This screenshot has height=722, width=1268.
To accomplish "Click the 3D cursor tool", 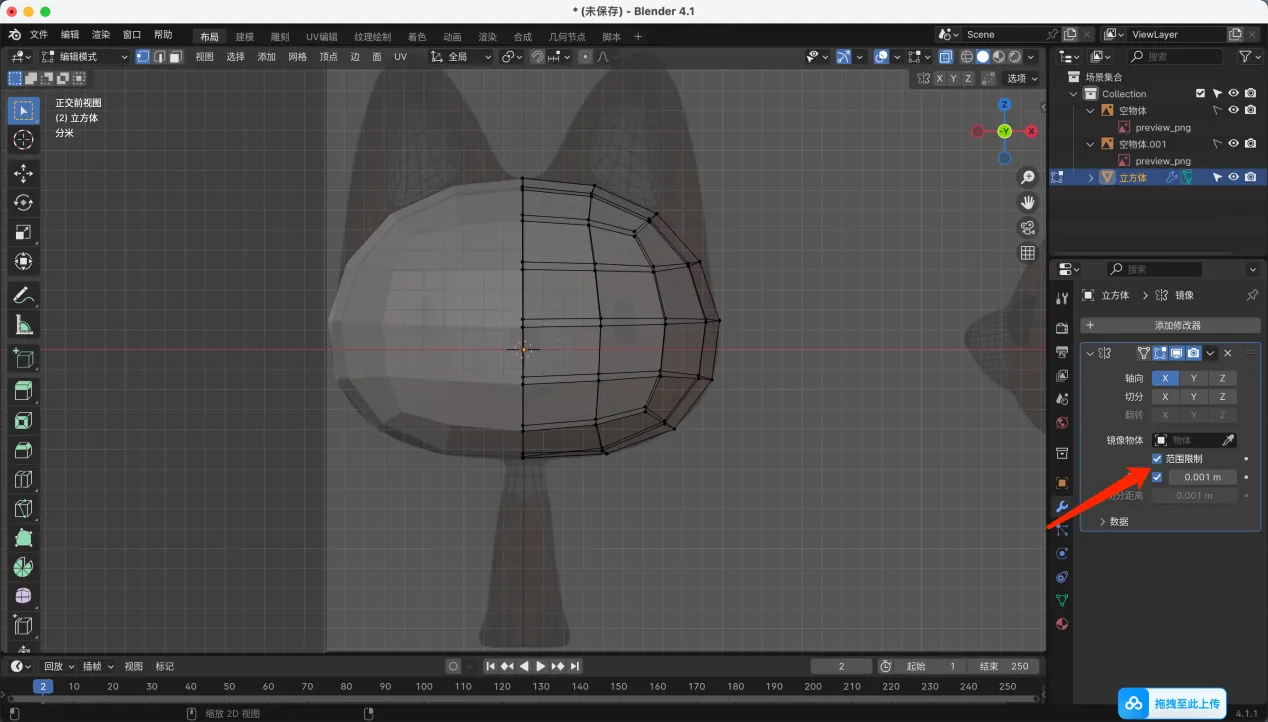I will click(x=24, y=140).
